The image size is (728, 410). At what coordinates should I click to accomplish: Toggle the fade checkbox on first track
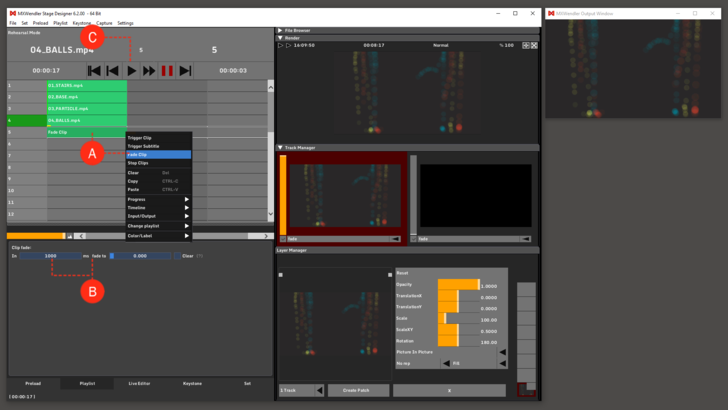283,239
